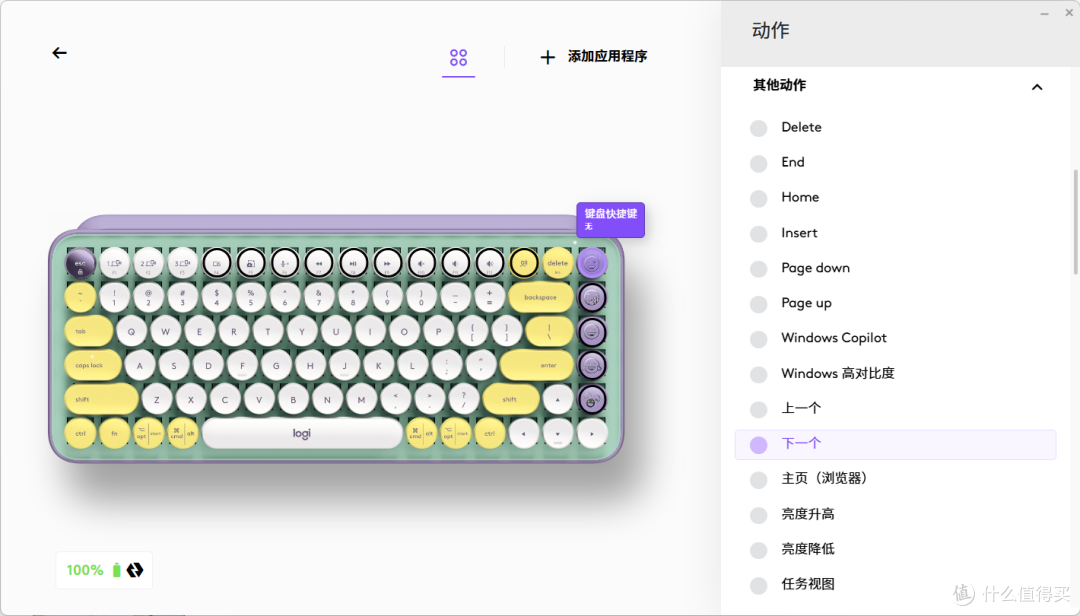Click the F8 play/pause media key
Screen dimensions: 1080x616
tap(353, 263)
